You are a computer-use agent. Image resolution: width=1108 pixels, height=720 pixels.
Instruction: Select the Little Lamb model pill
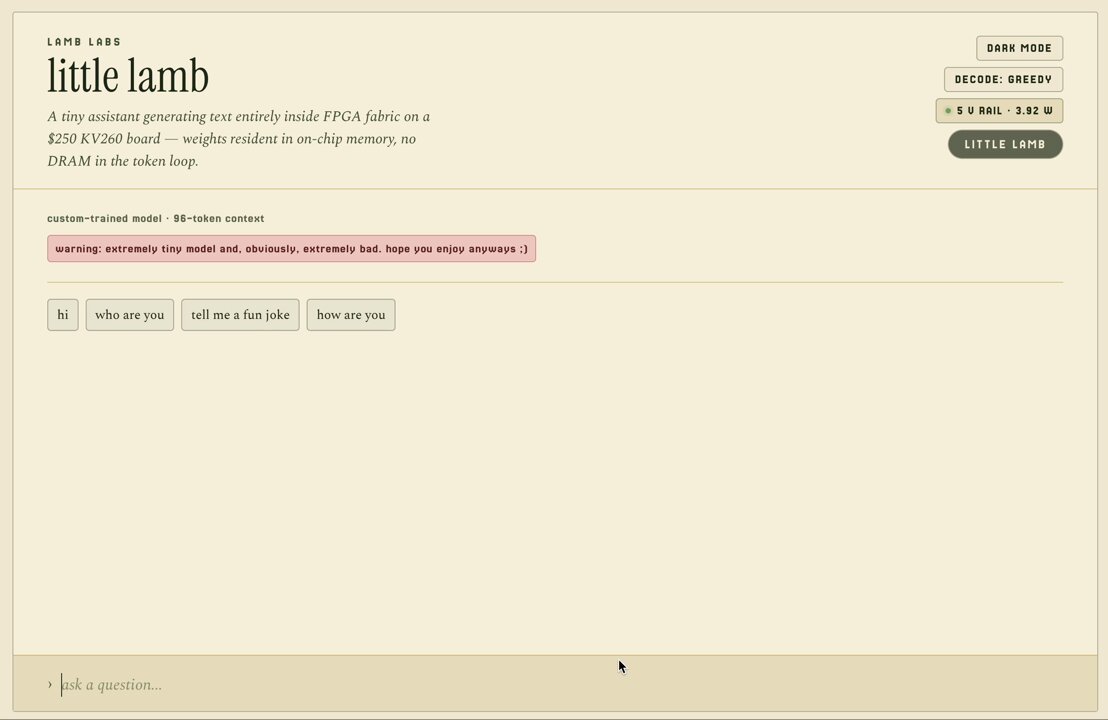[1005, 144]
